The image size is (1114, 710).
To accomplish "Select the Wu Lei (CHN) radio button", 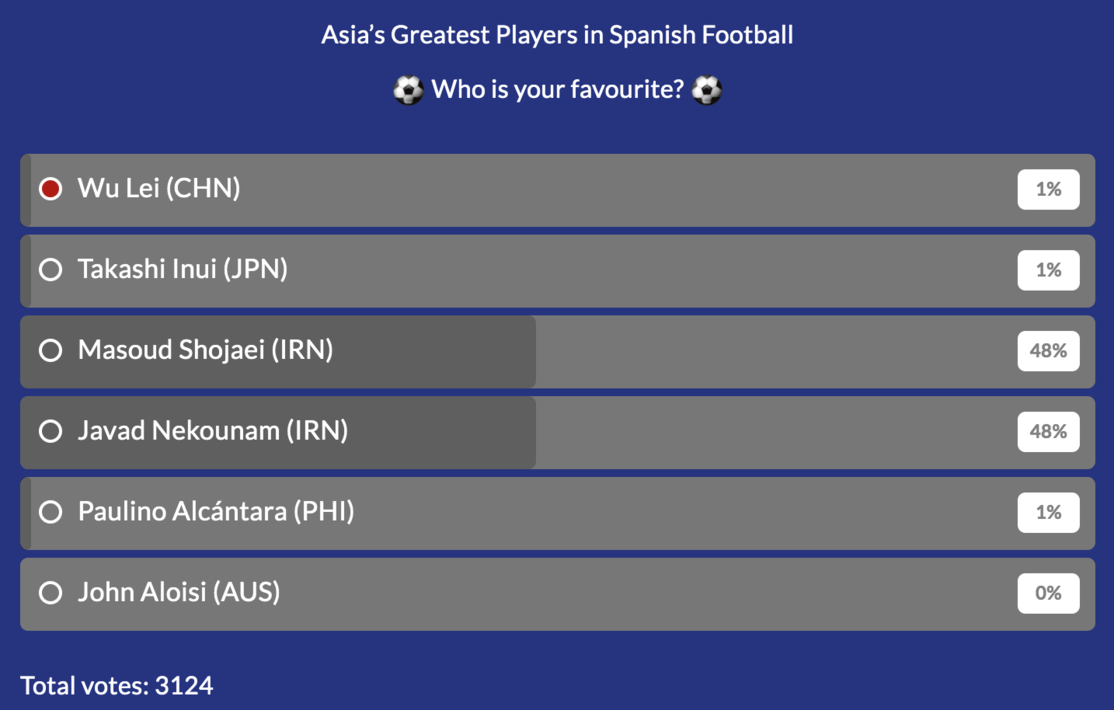I will [x=50, y=189].
